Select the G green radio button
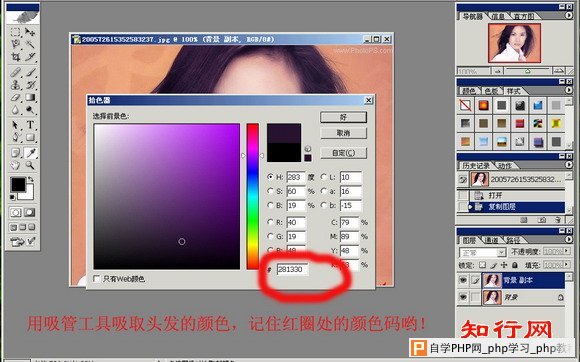Screen dimensions: 580x362 pyautogui.click(x=270, y=236)
